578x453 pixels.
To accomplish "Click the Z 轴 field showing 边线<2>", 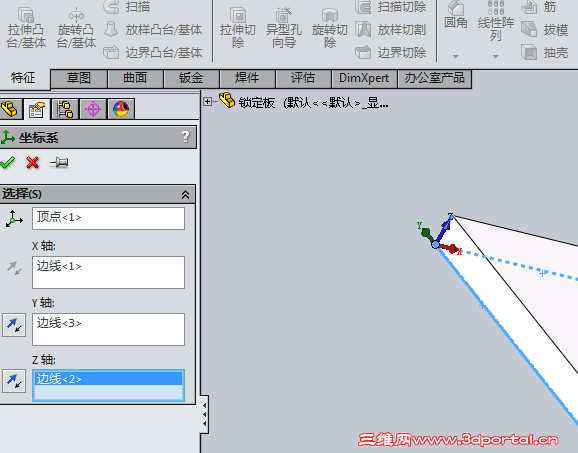I will click(108, 385).
